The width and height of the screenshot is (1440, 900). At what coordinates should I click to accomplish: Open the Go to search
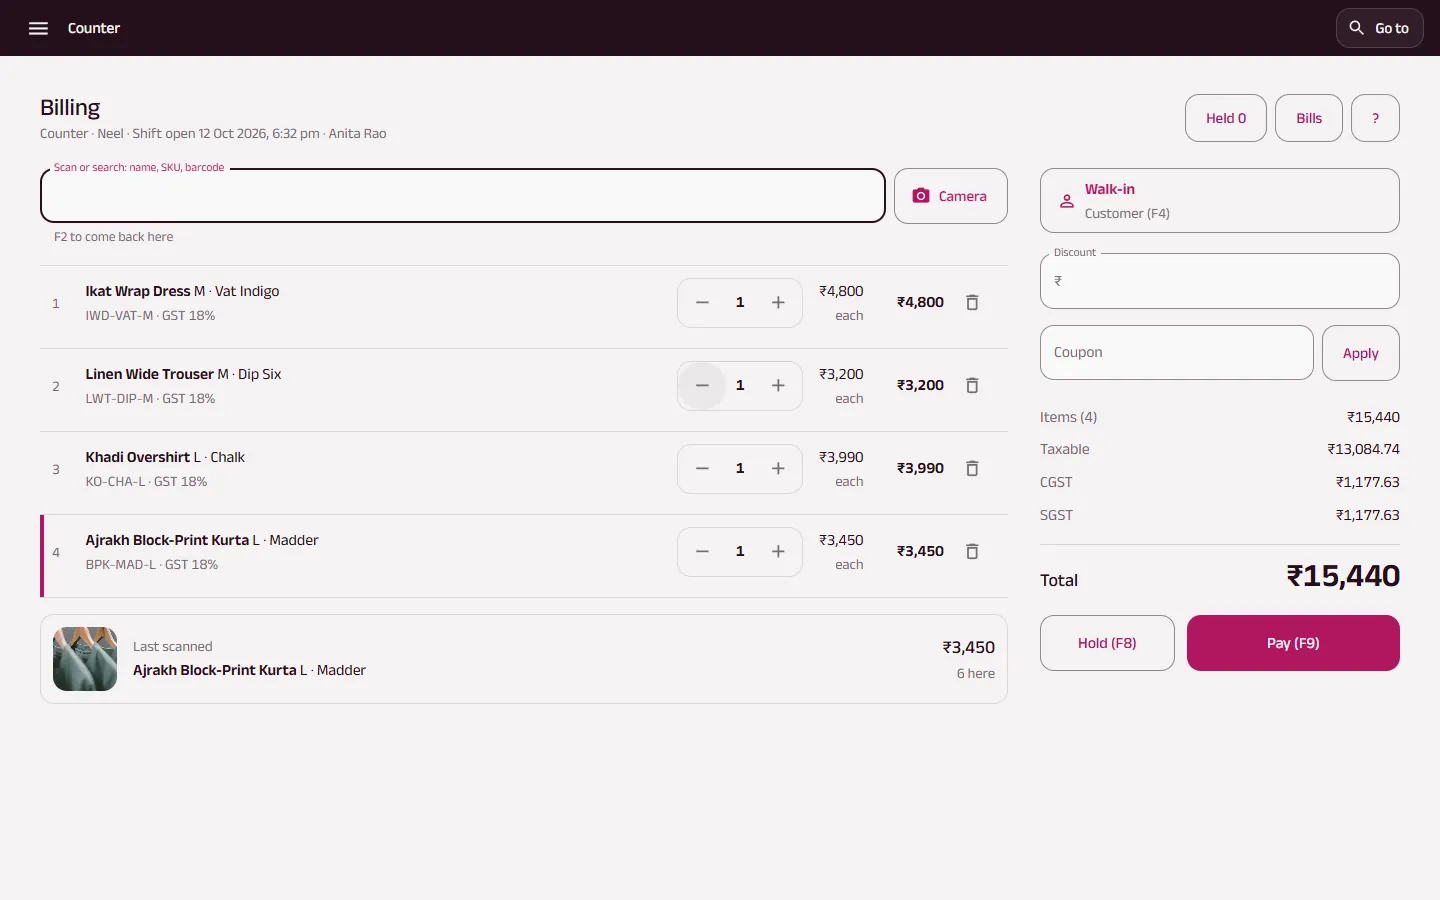pos(1379,28)
